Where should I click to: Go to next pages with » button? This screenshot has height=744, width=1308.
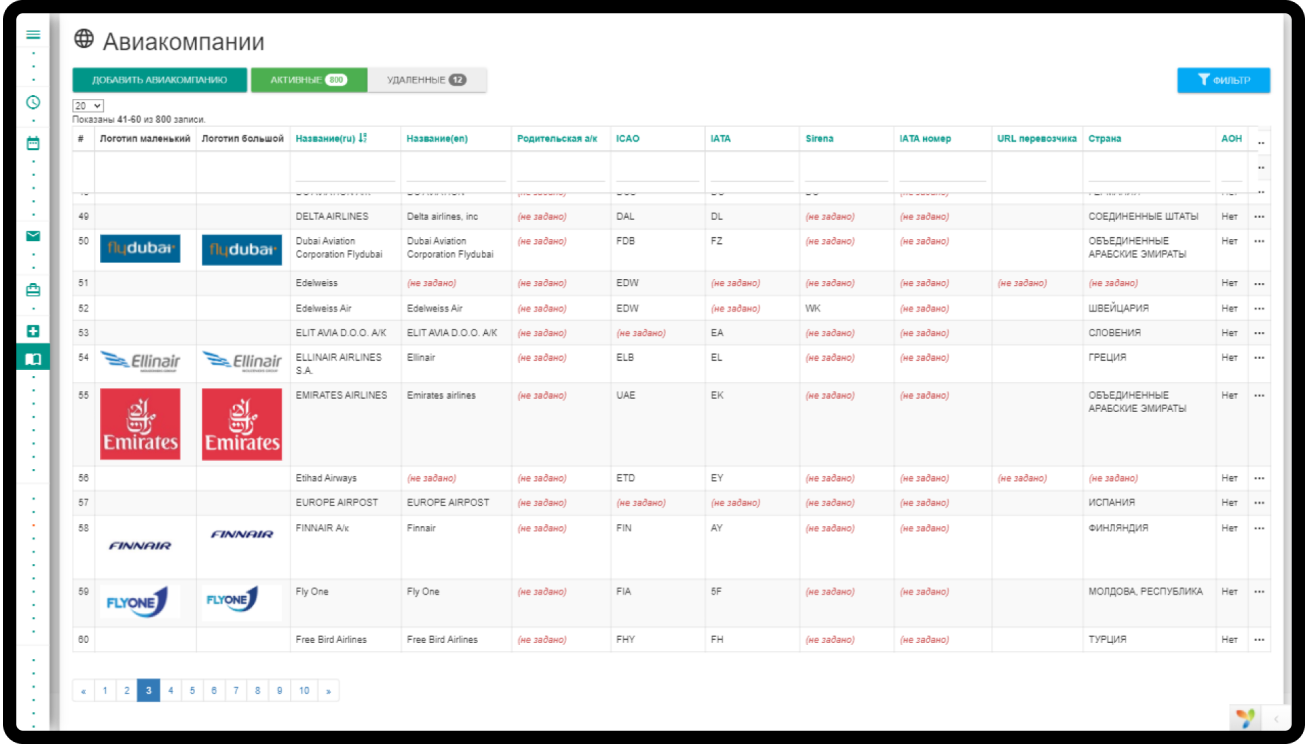tap(328, 690)
